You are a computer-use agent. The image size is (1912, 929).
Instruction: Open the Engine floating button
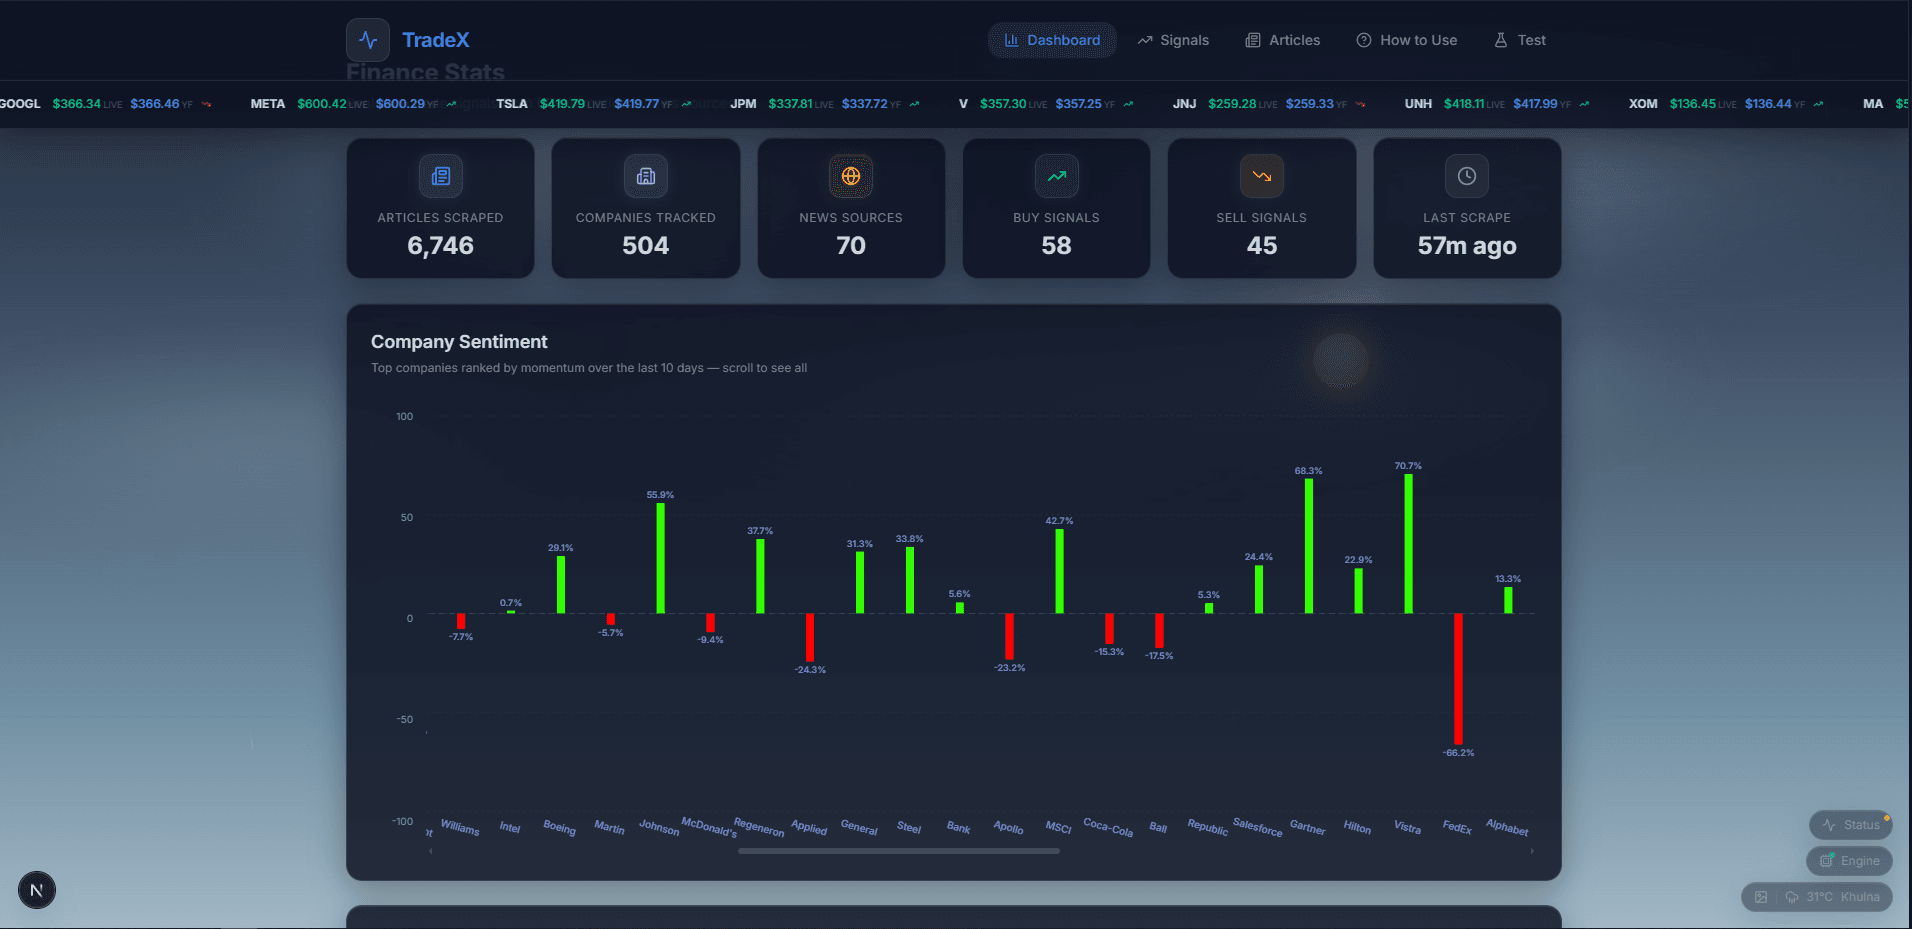(x=1849, y=861)
